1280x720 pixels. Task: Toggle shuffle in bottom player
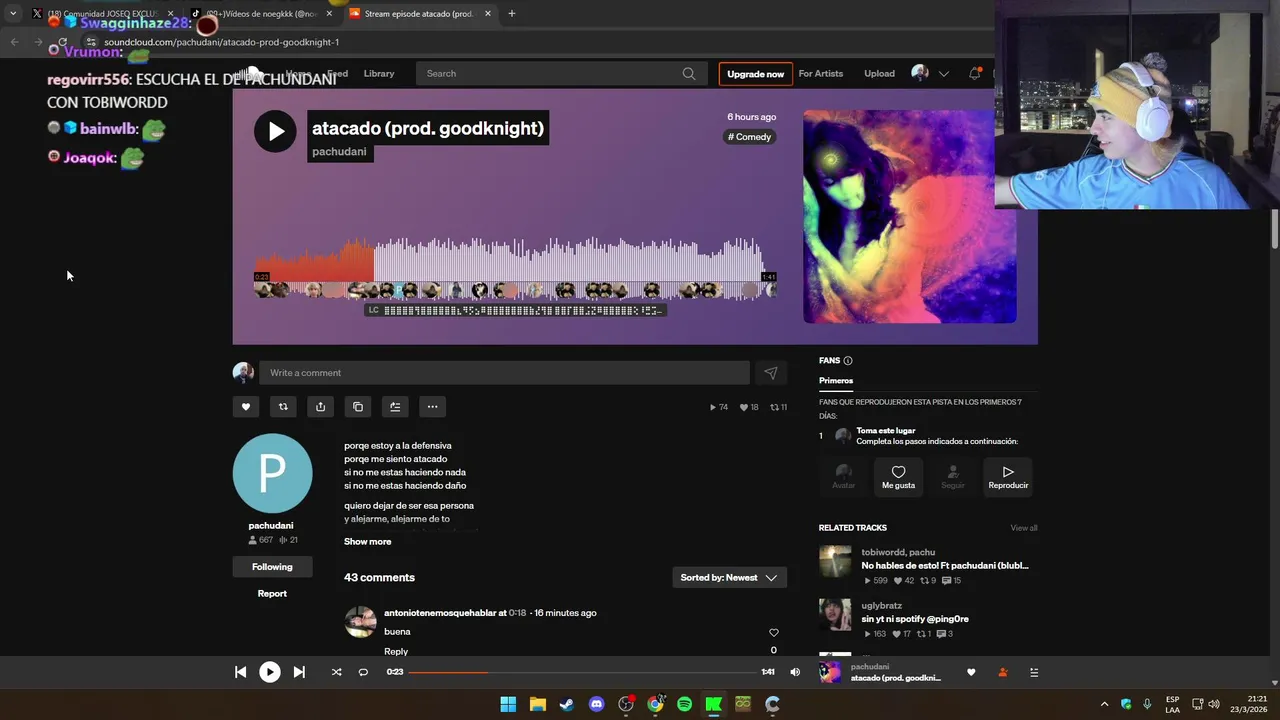[336, 672]
